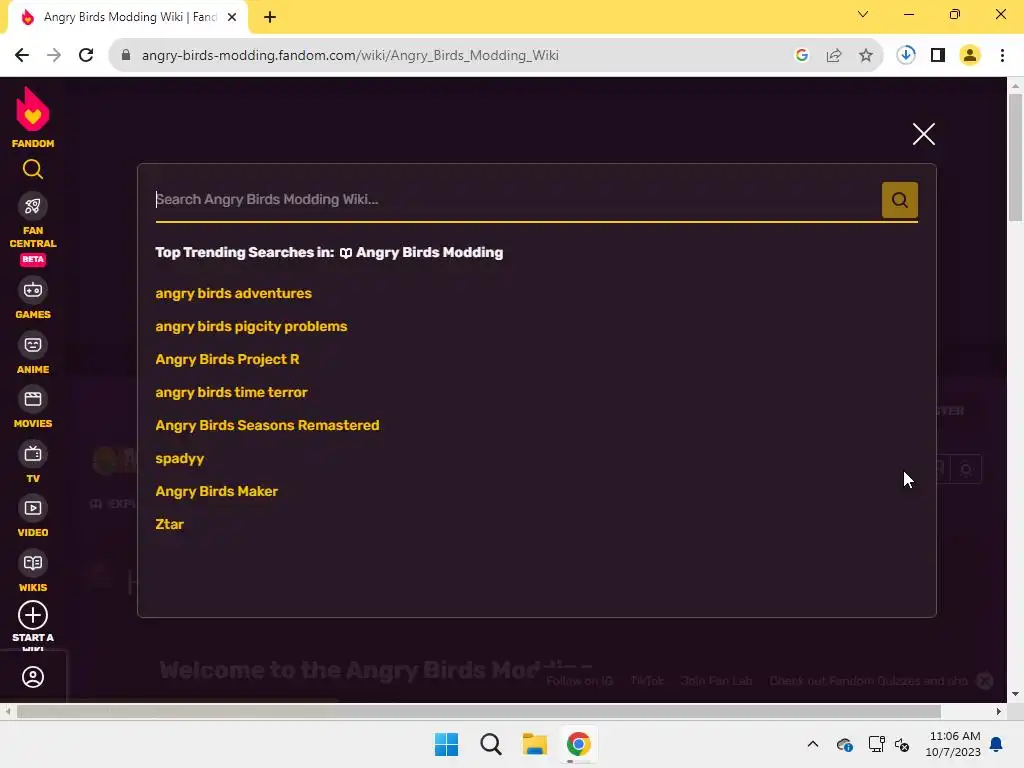Click the Google icon in address bar
Image resolution: width=1024 pixels, height=768 pixels.
pos(802,56)
